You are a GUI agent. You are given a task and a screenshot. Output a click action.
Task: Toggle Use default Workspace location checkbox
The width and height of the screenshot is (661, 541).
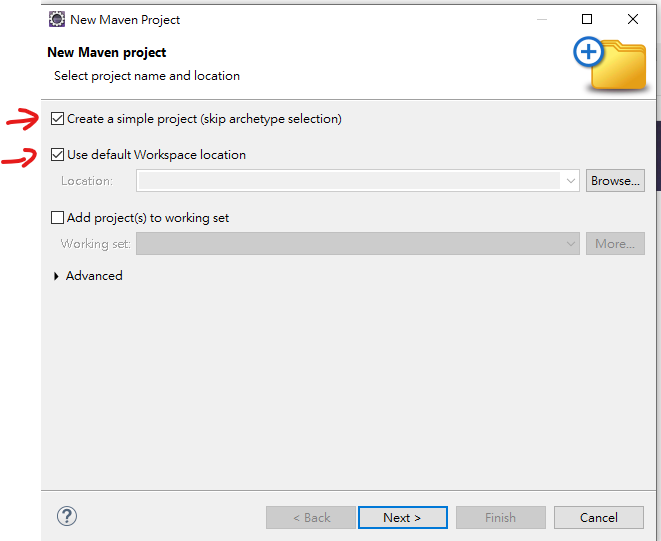pyautogui.click(x=57, y=155)
